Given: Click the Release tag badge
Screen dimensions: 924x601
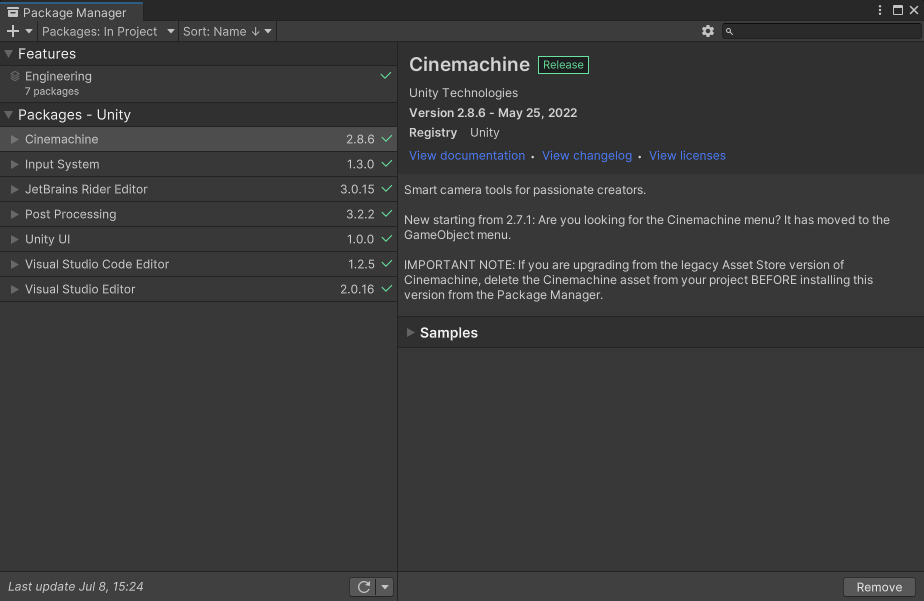Looking at the screenshot, I should (563, 65).
